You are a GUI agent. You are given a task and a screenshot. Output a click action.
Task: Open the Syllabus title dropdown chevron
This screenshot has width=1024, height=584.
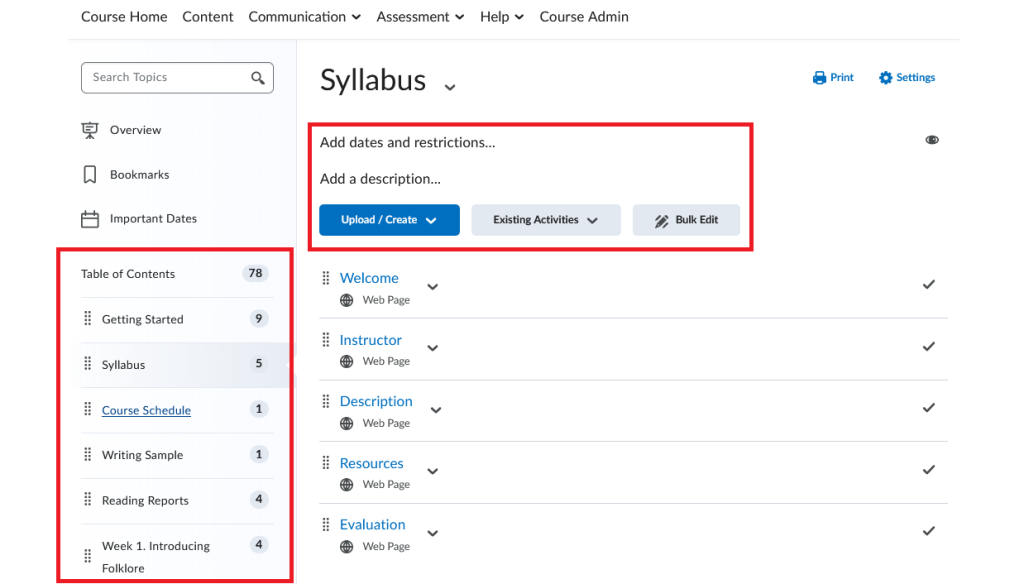click(x=450, y=87)
